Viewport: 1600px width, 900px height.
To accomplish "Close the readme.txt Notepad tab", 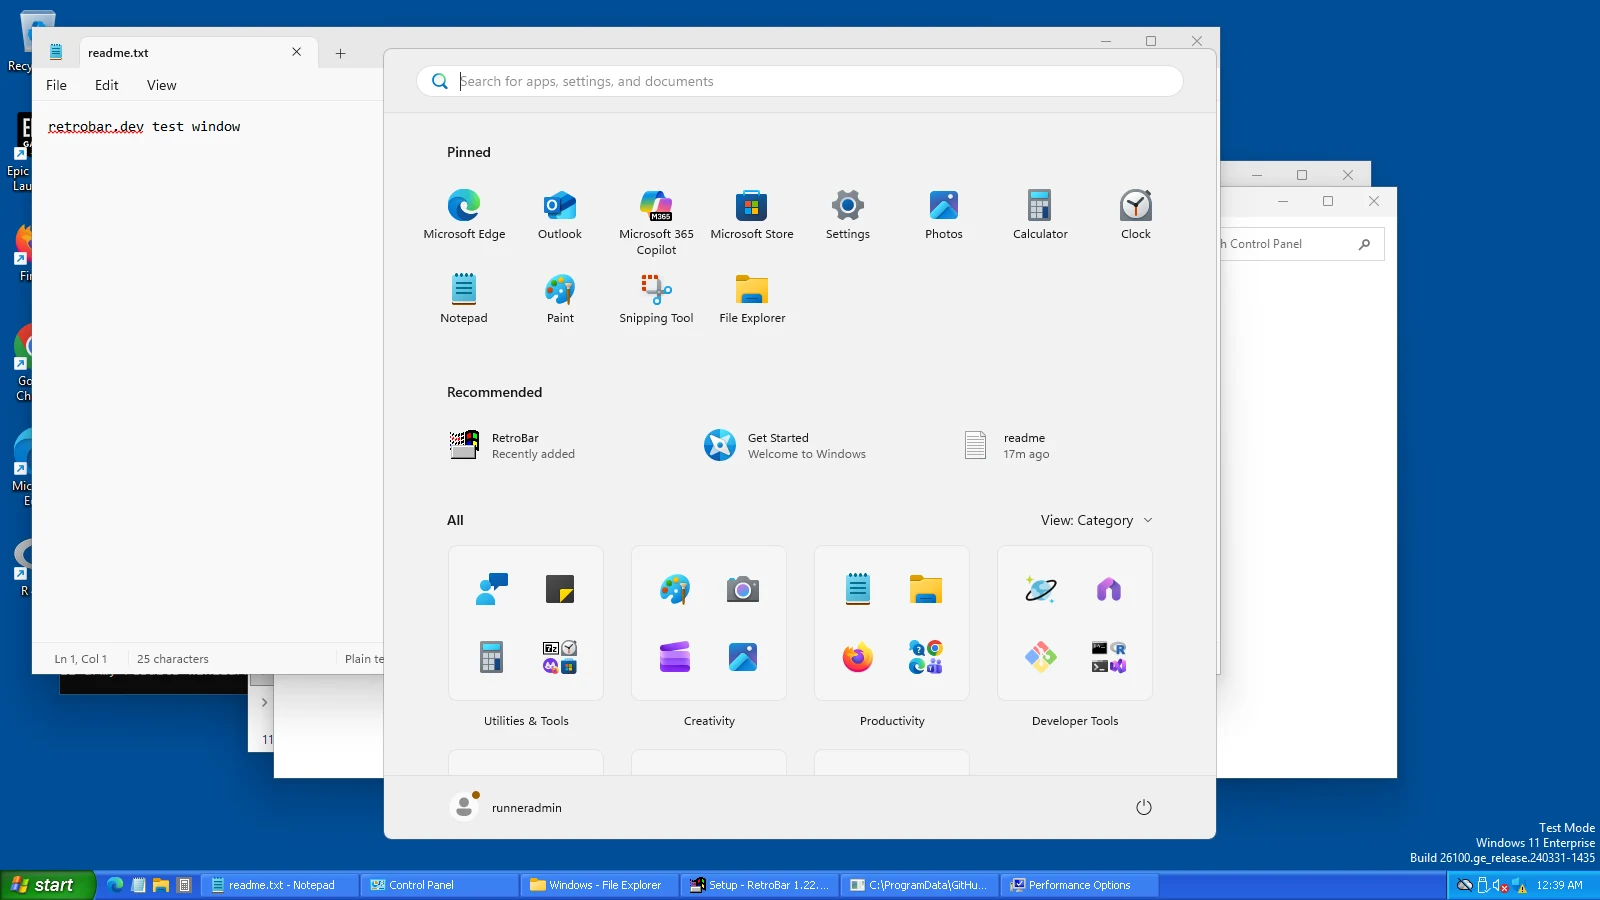I will (x=296, y=52).
